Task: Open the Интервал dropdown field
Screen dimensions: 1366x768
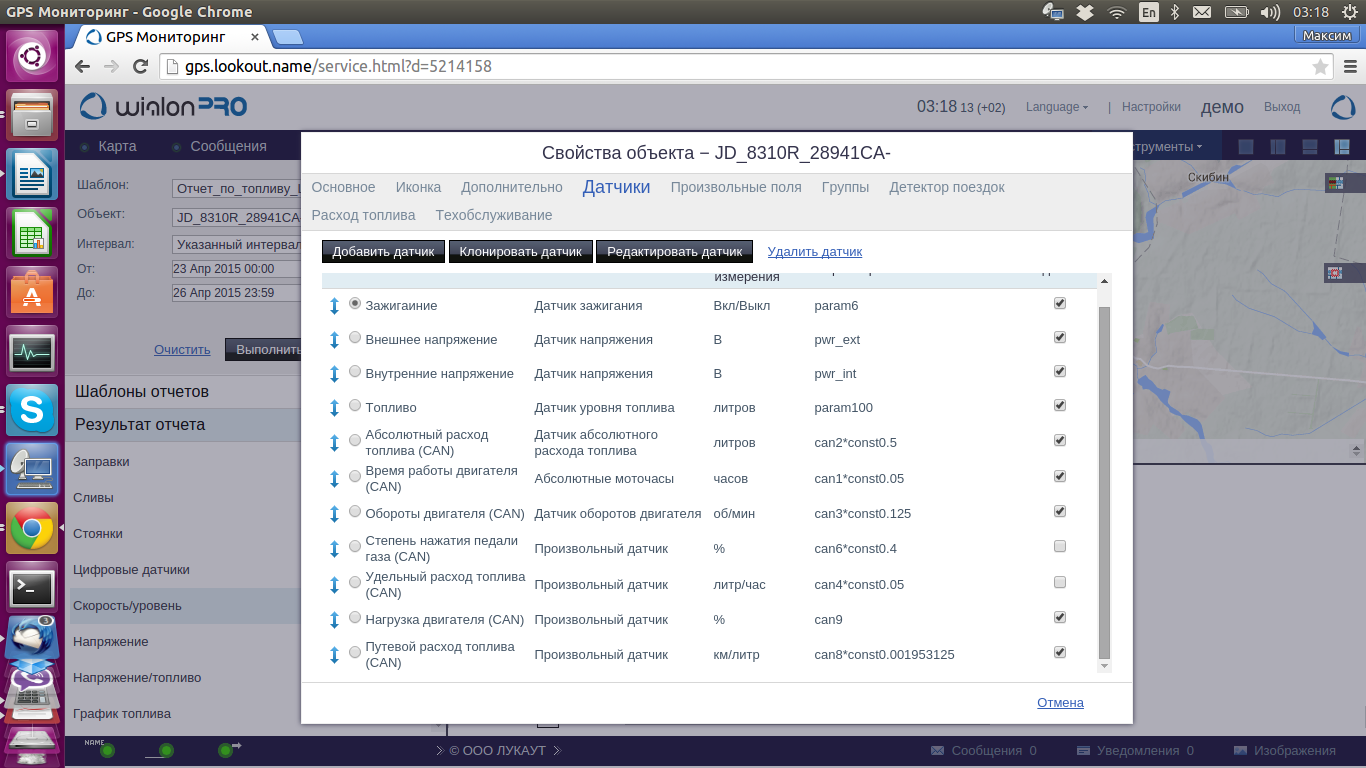Action: coord(237,244)
